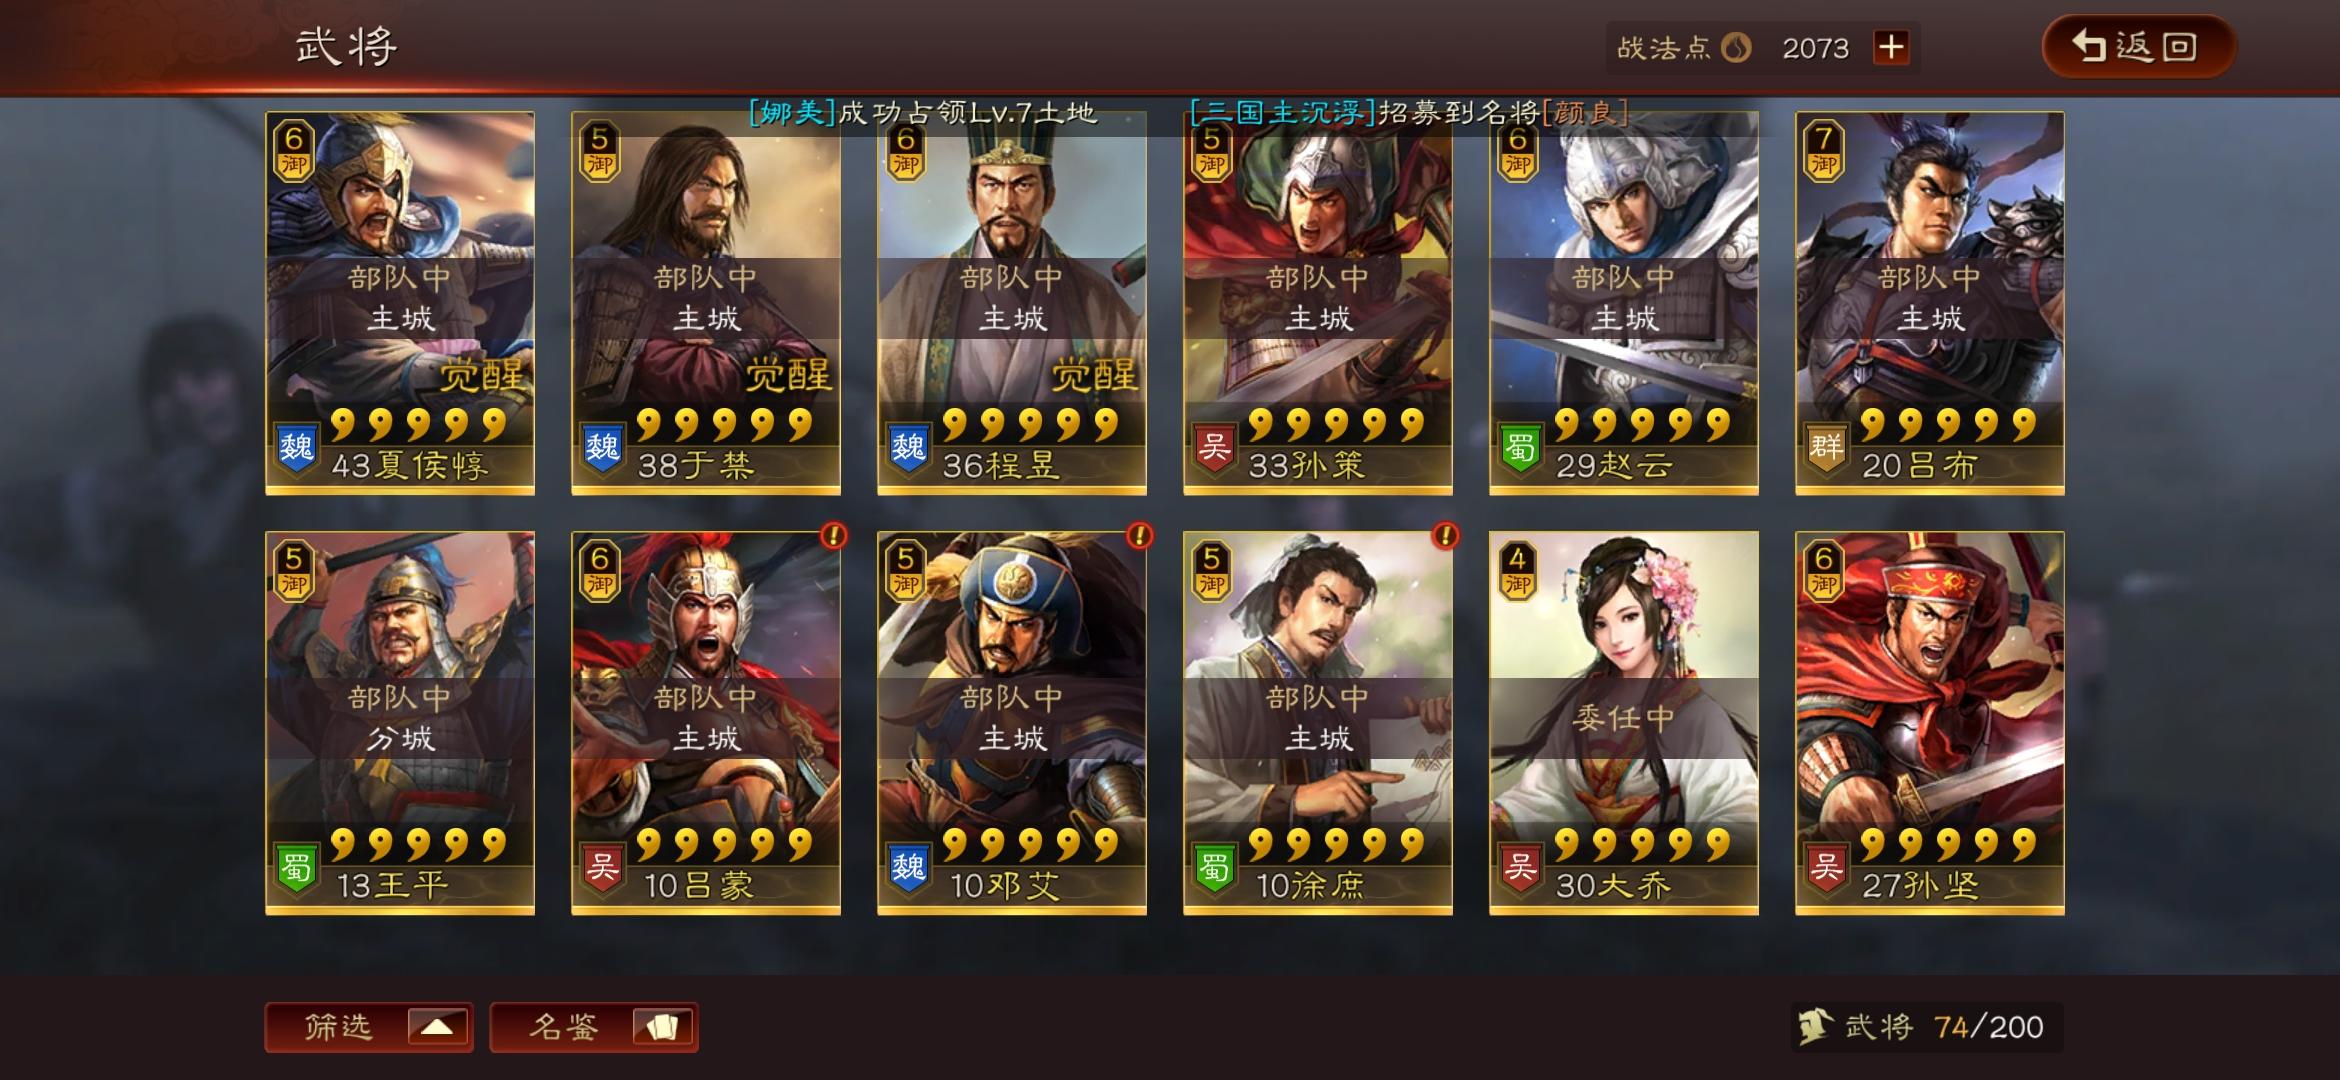Select the 夏侯惇 general card

pos(400,303)
